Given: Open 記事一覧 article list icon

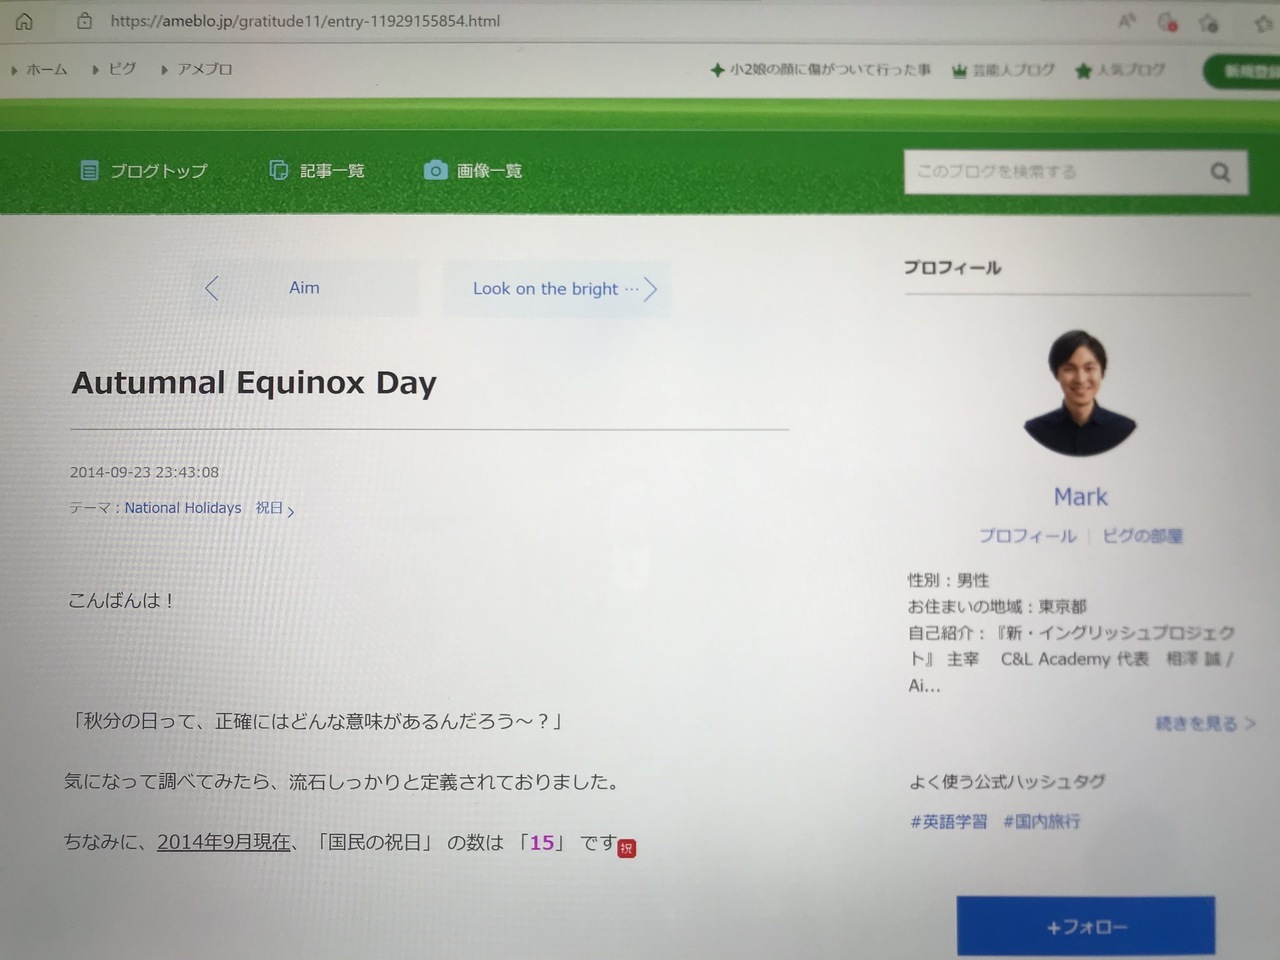Looking at the screenshot, I should [279, 170].
